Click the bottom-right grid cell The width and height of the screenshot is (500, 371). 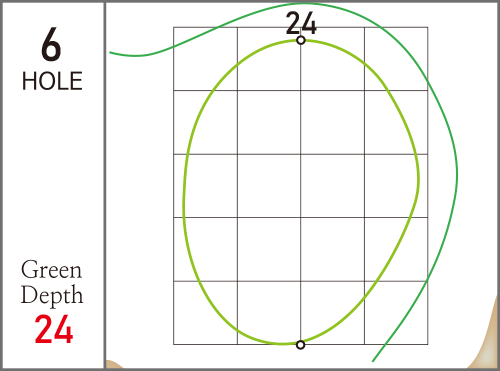coord(396,313)
